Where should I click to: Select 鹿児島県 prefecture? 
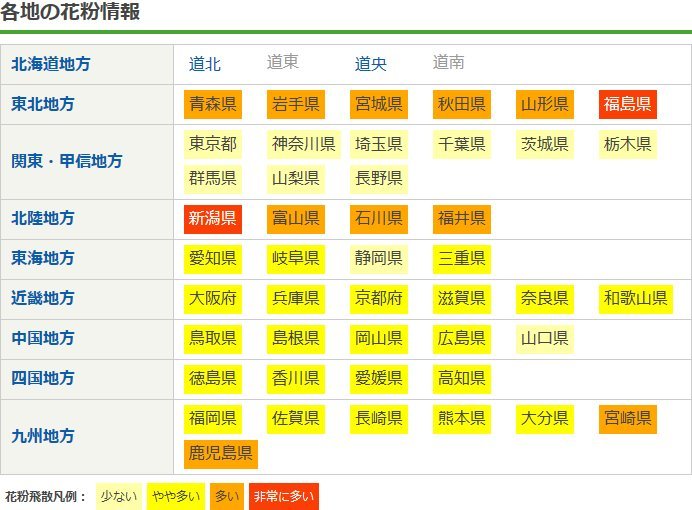click(x=221, y=454)
